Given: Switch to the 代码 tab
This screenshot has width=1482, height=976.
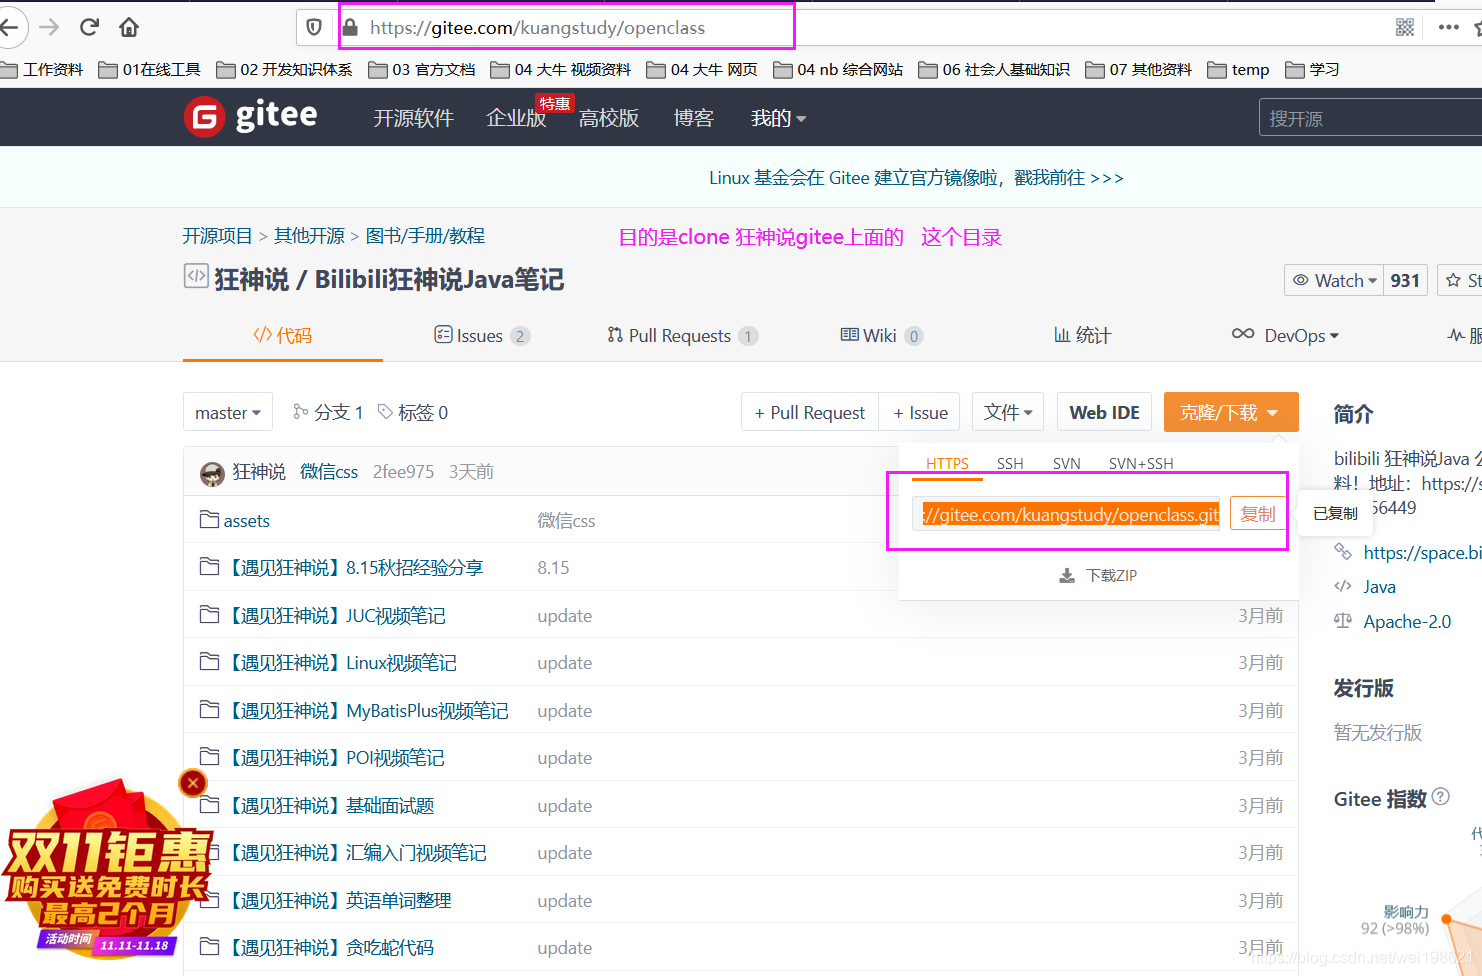Looking at the screenshot, I should pos(283,335).
